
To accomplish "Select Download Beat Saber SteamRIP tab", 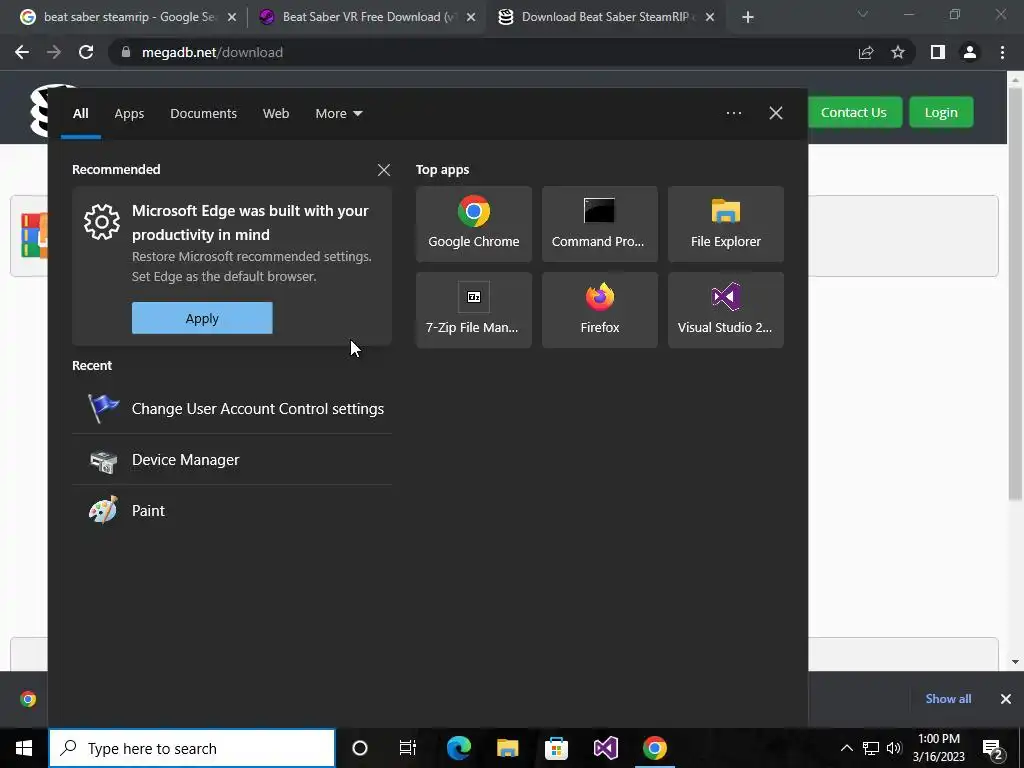I will tap(605, 17).
